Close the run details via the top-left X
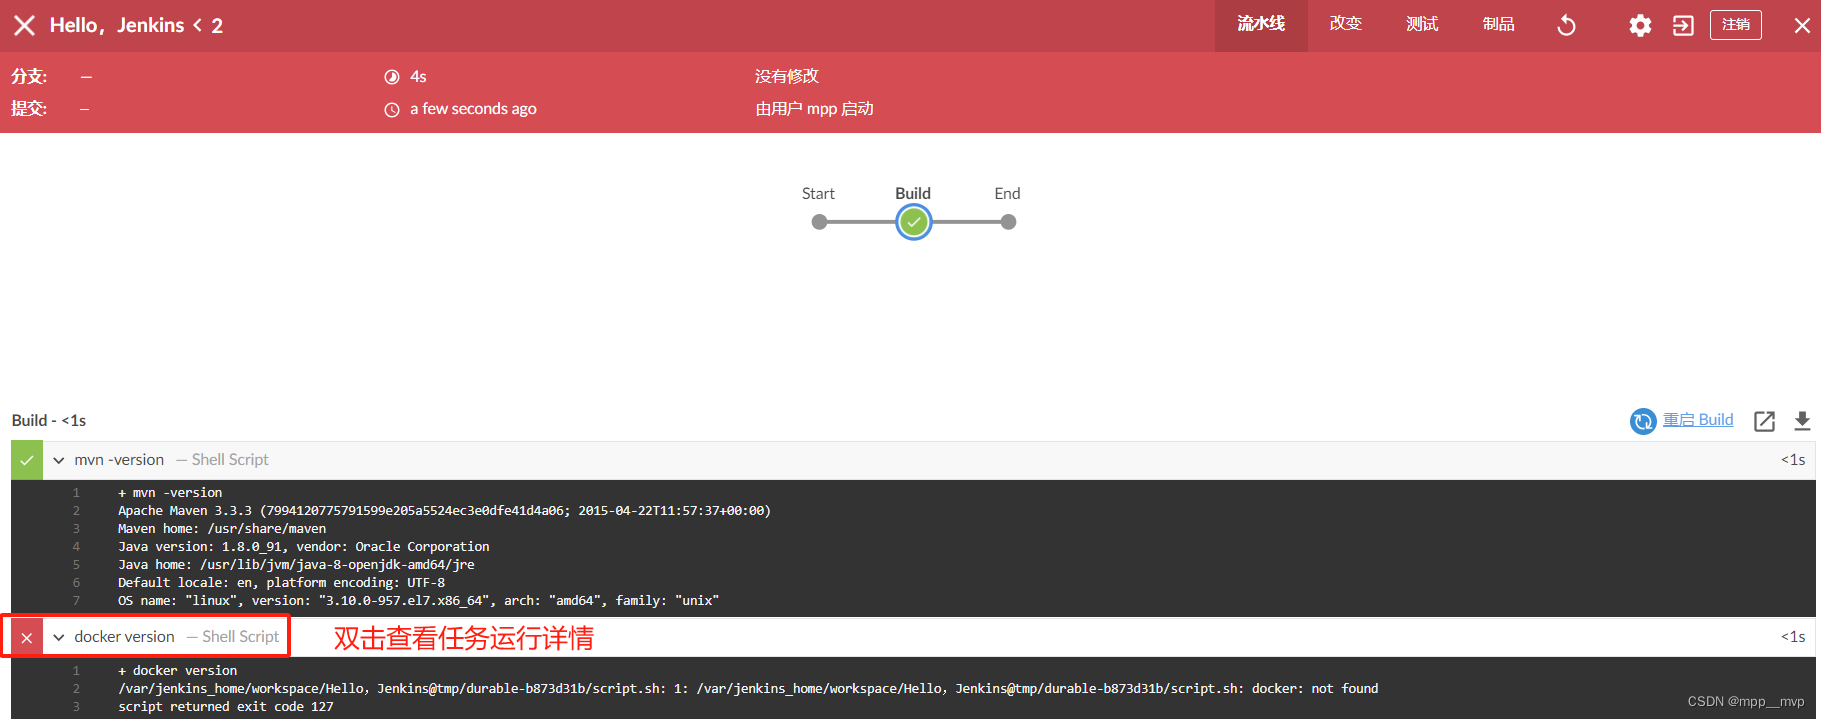 (24, 25)
